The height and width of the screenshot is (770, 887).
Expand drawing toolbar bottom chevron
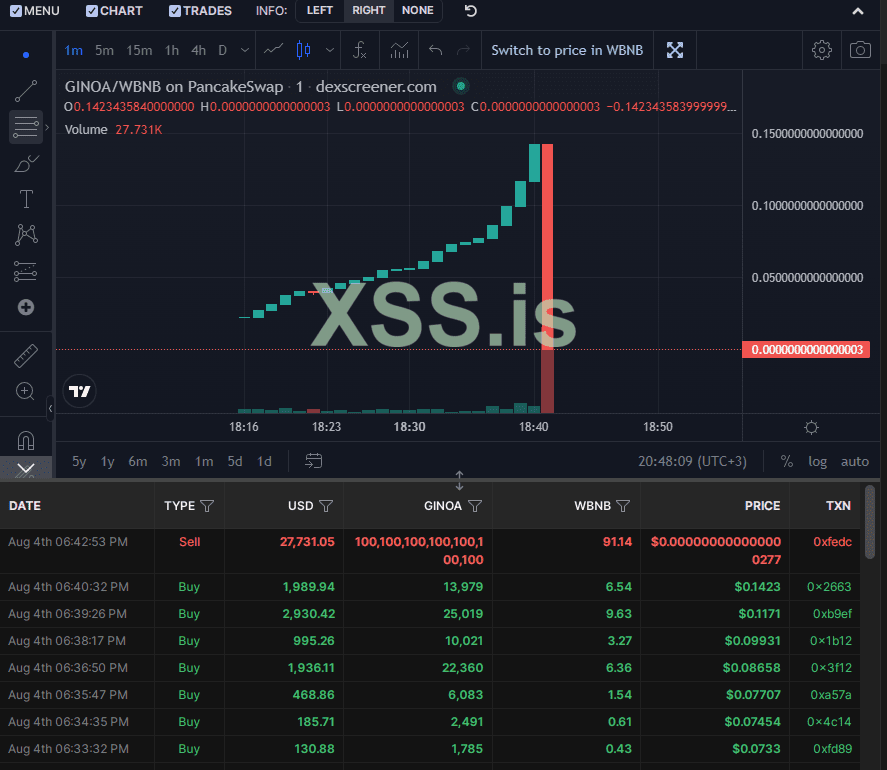25,468
